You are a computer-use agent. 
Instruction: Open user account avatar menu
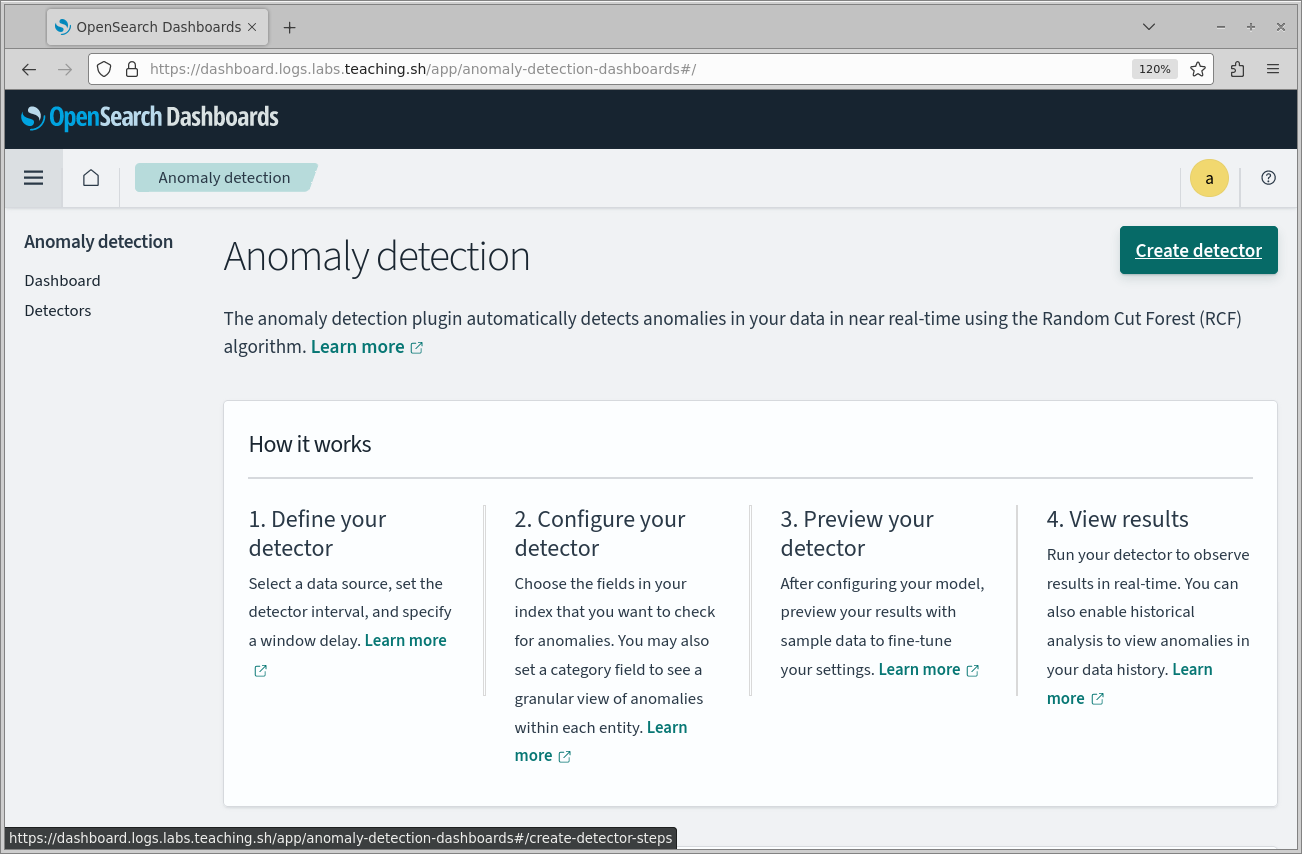point(1208,179)
